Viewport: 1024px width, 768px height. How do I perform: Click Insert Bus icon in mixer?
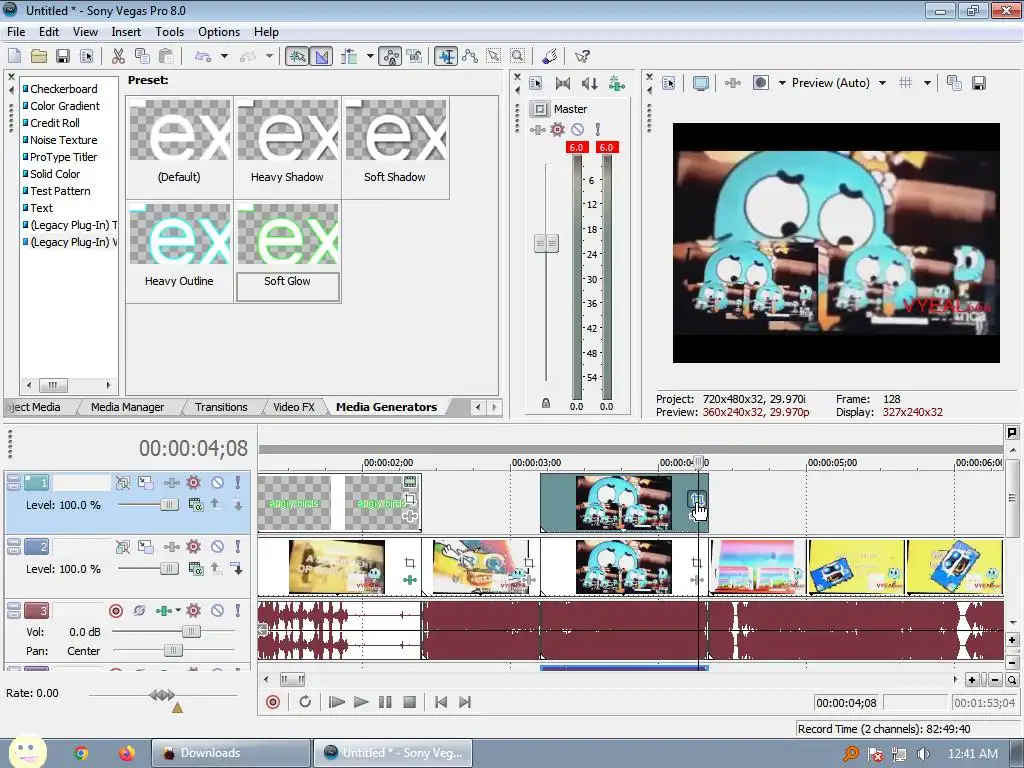tap(616, 83)
